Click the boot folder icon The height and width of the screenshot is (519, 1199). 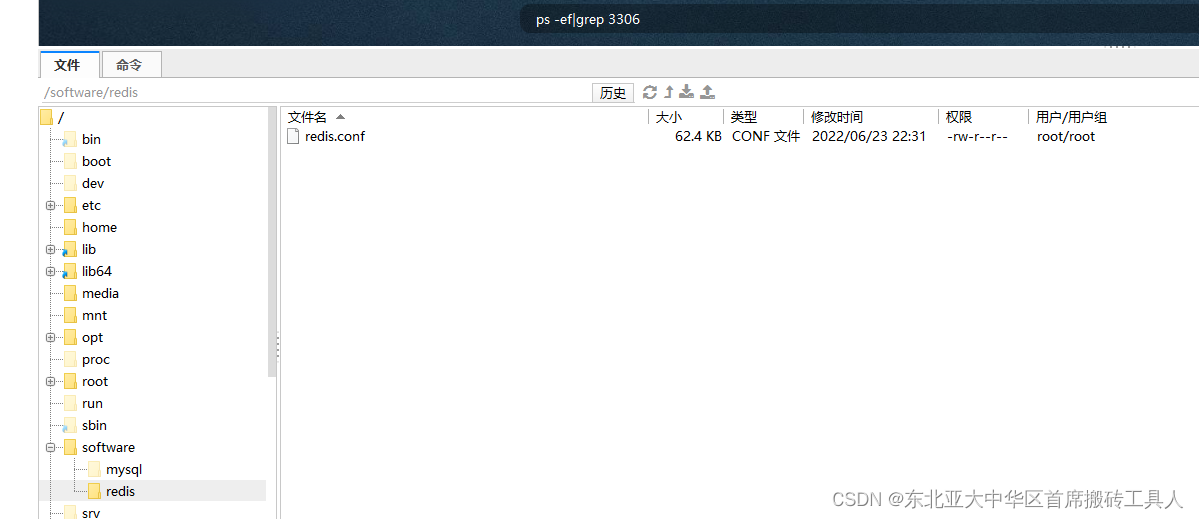click(x=70, y=161)
